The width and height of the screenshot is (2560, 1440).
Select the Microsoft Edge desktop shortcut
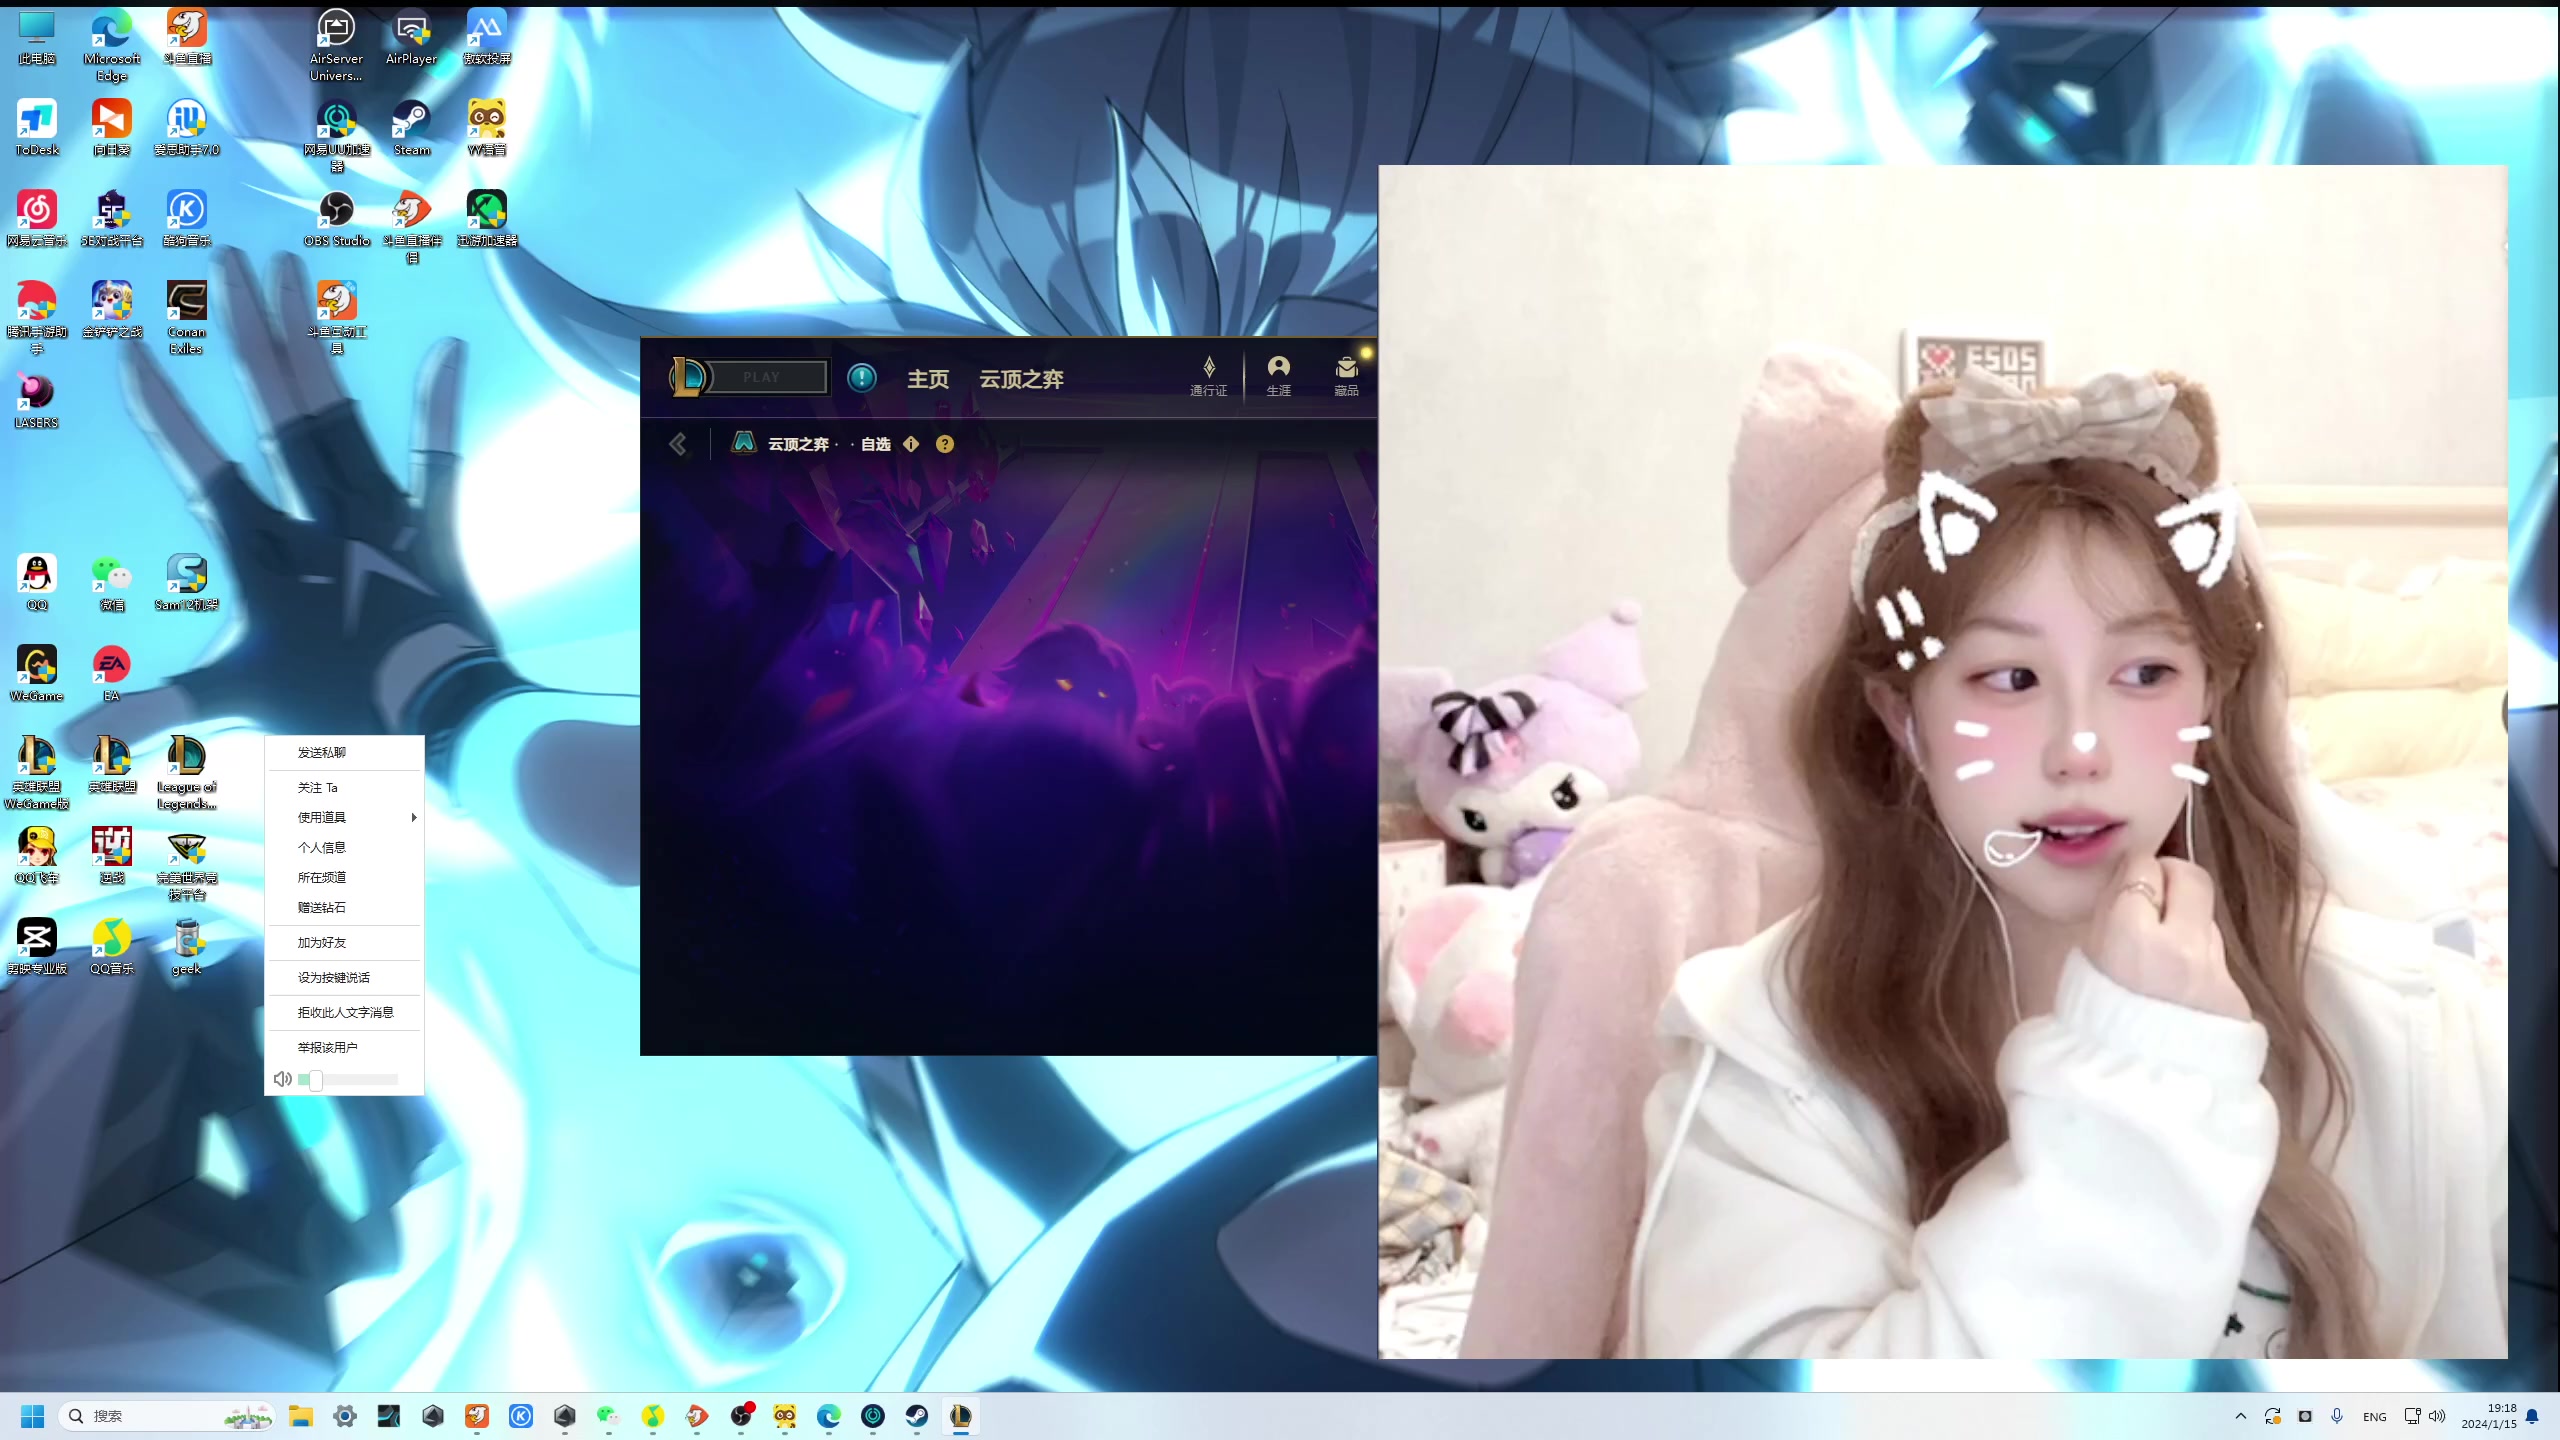pos(112,45)
